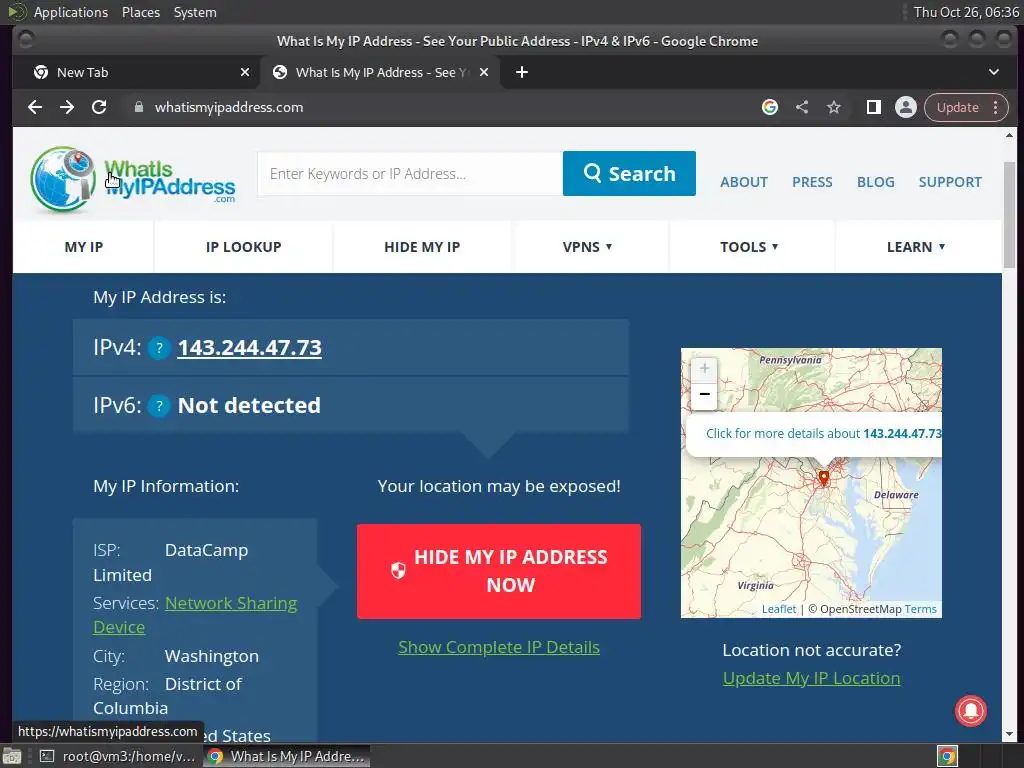Zoom in on the map
Image resolution: width=1024 pixels, height=768 pixels.
coord(704,369)
